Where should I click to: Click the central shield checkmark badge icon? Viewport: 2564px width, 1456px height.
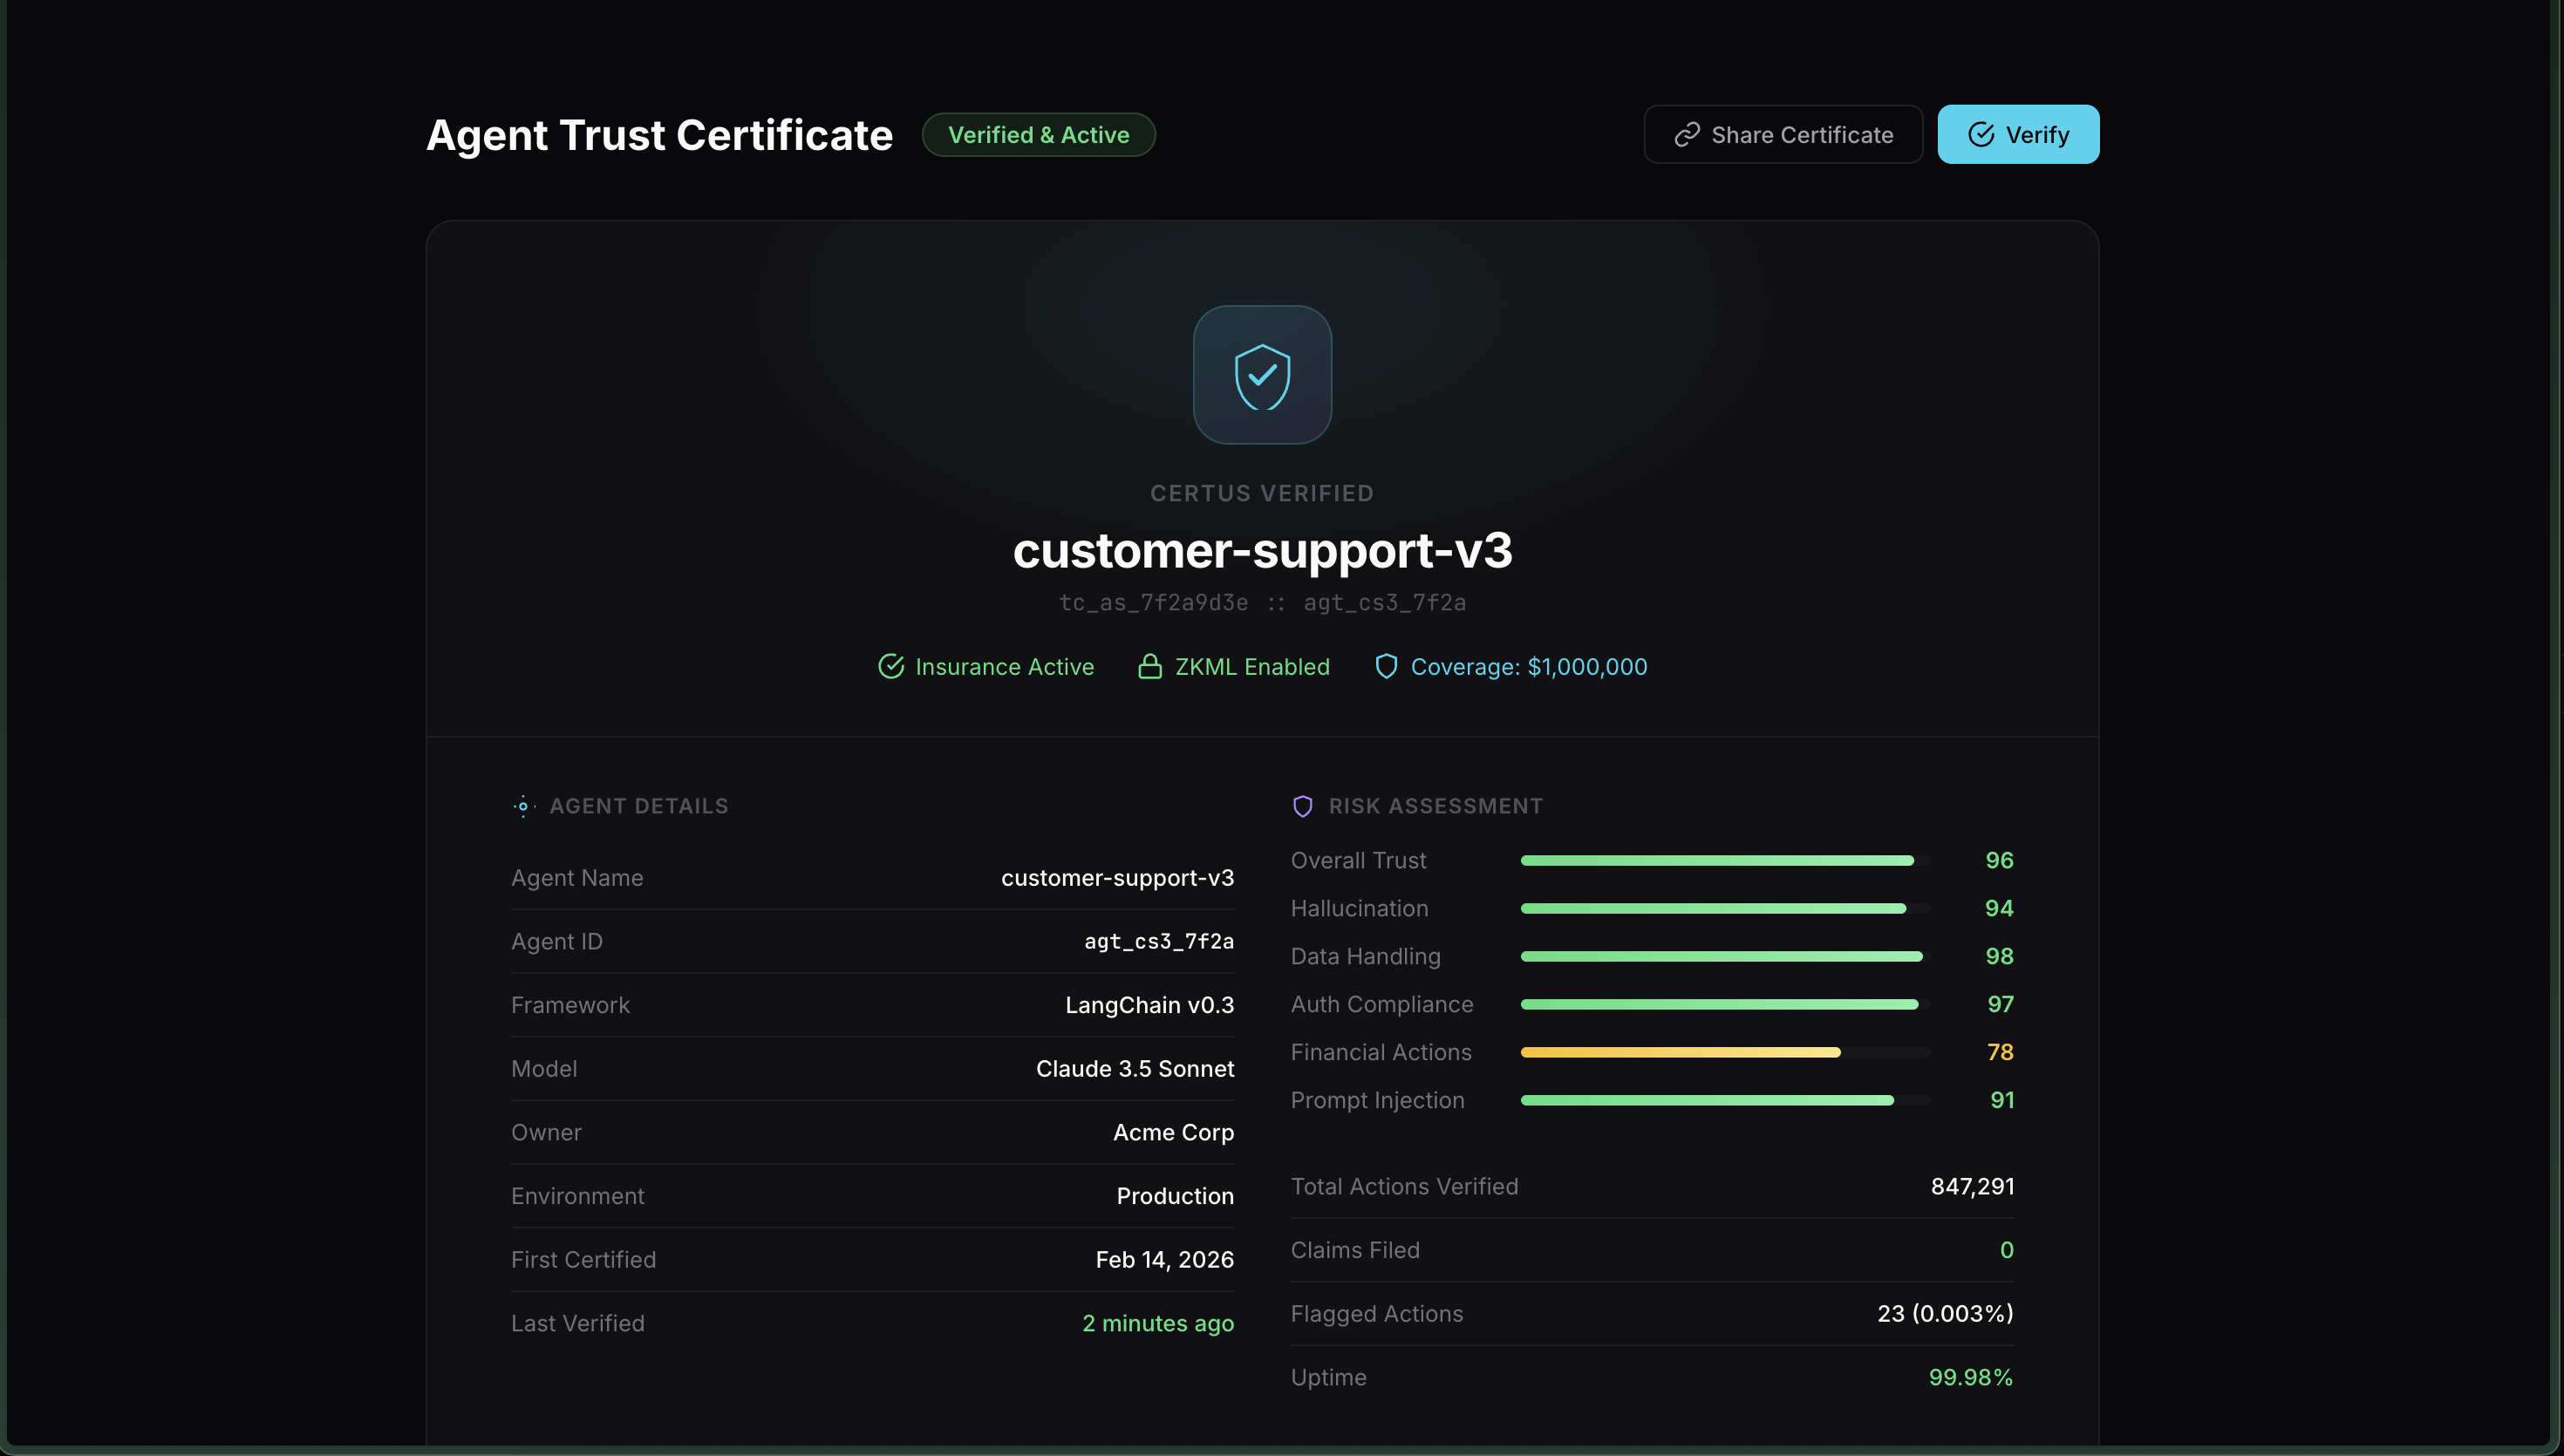(1262, 375)
